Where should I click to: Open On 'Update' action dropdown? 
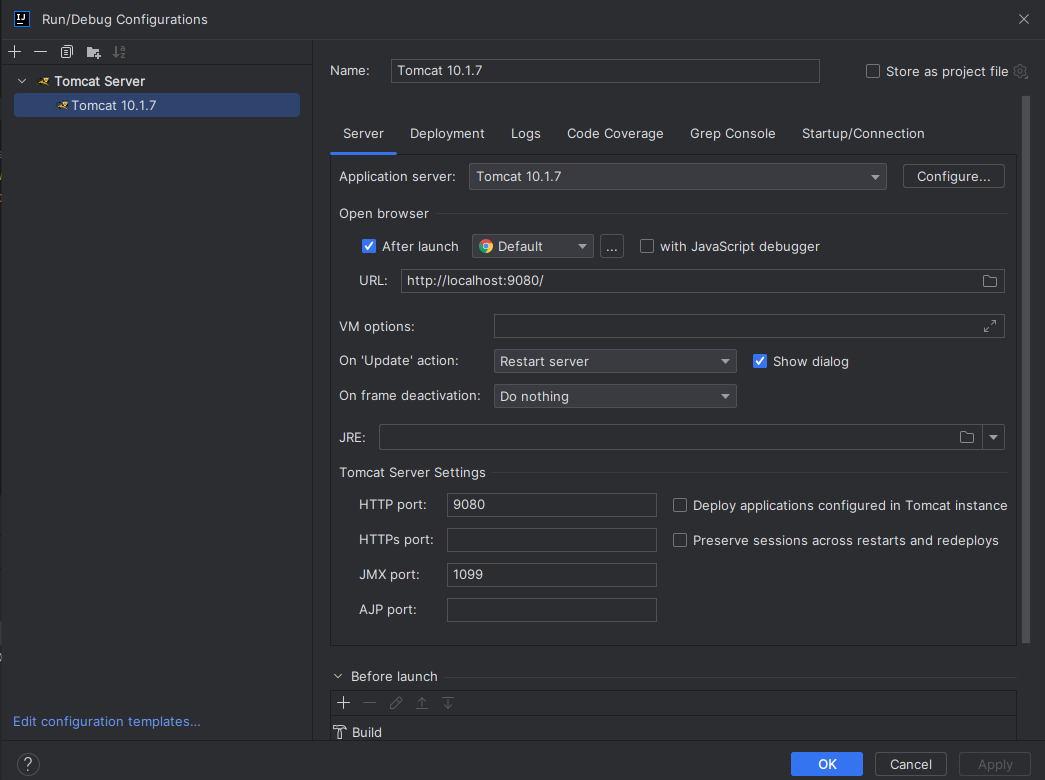614,361
